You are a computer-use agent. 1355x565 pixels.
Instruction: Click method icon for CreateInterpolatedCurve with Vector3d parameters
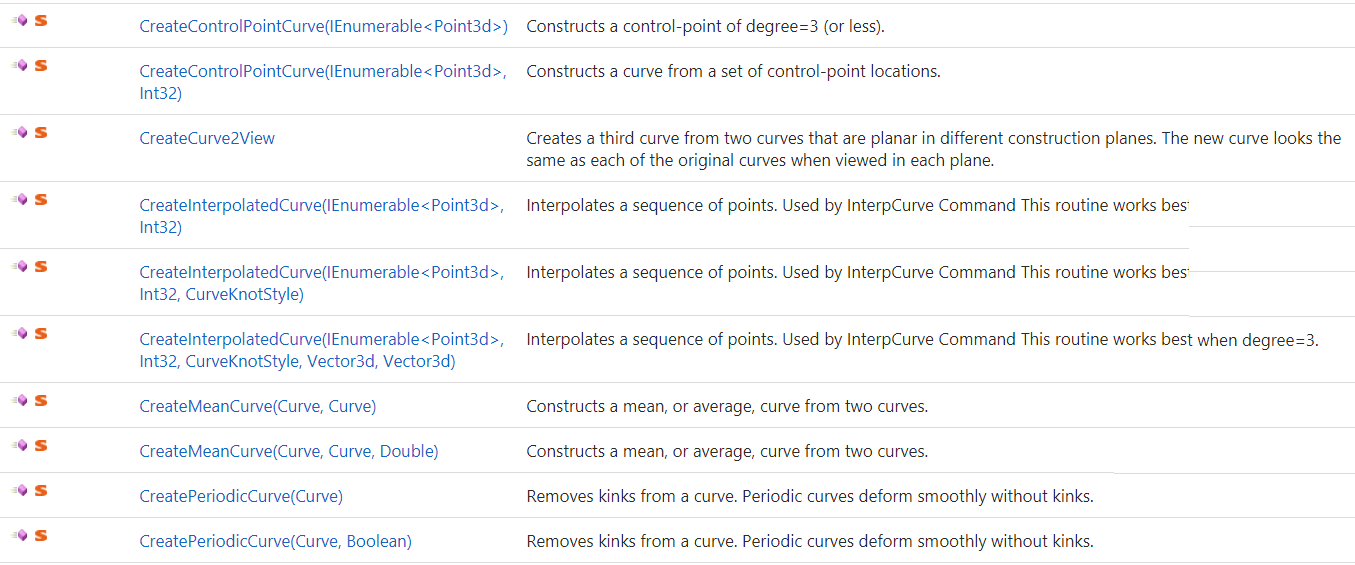(19, 333)
